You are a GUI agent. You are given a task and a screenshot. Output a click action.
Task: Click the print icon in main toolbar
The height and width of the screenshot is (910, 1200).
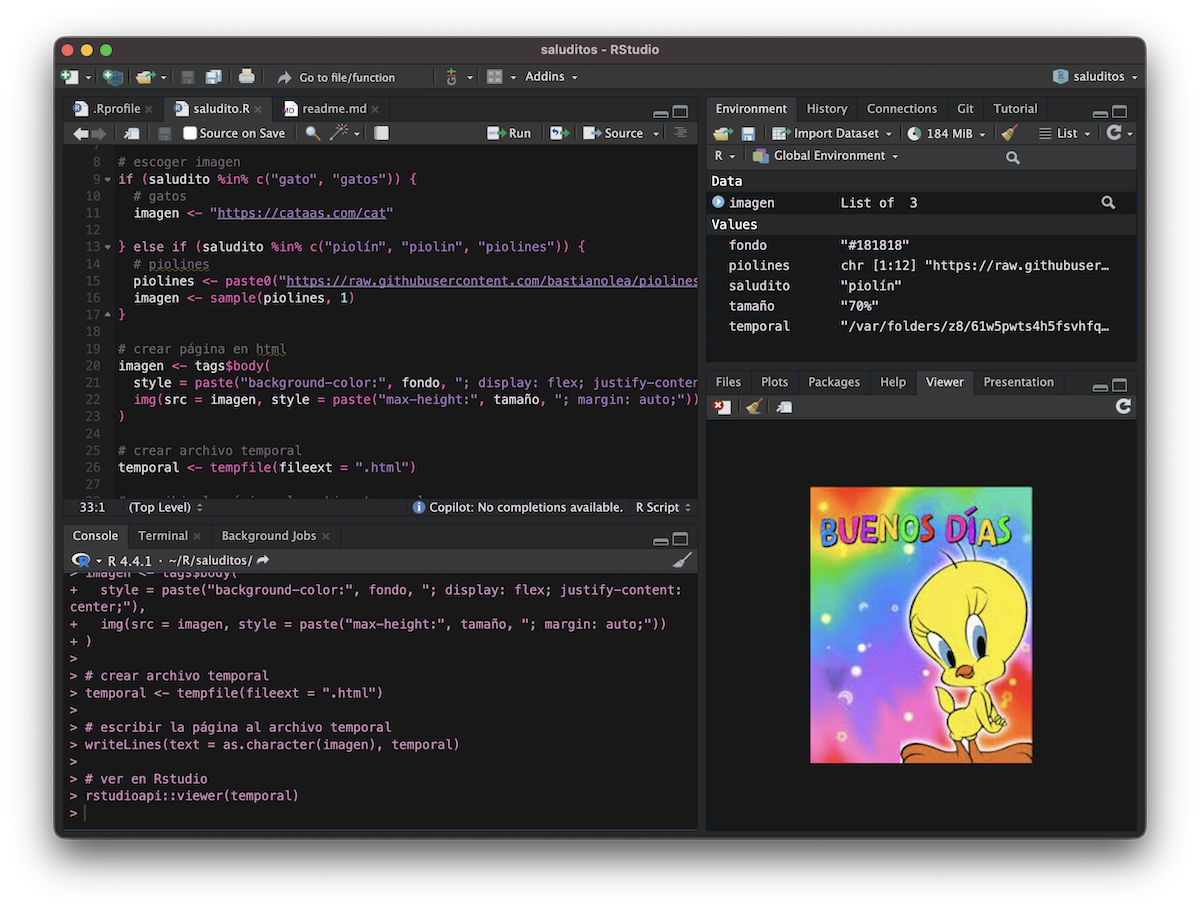click(x=247, y=77)
